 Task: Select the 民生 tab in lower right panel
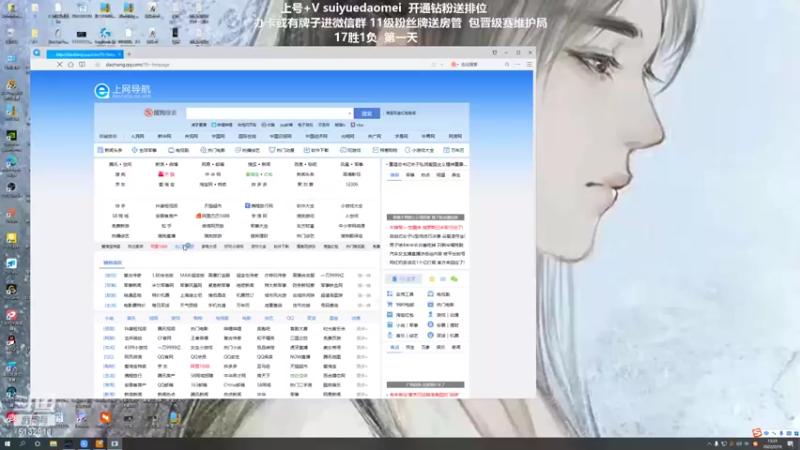(410, 347)
